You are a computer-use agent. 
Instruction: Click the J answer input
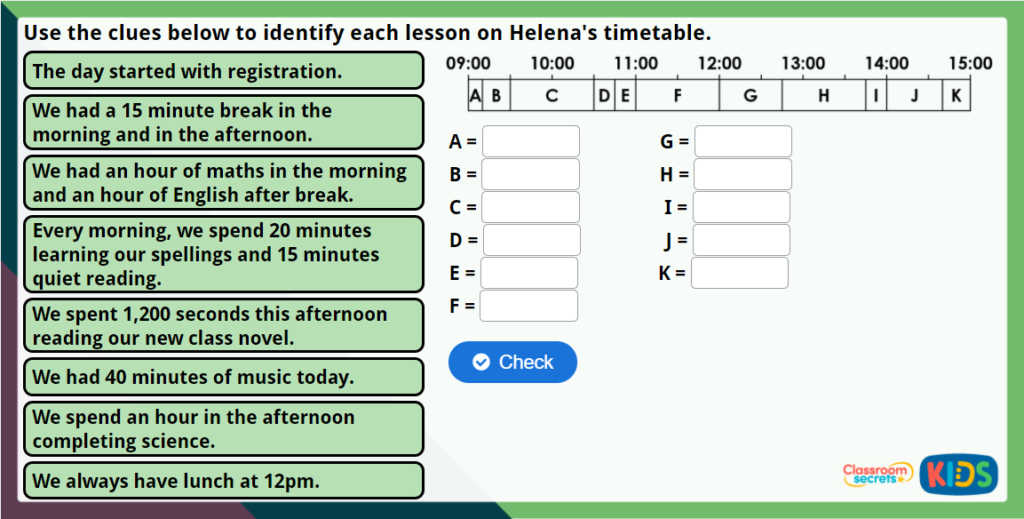coord(741,240)
